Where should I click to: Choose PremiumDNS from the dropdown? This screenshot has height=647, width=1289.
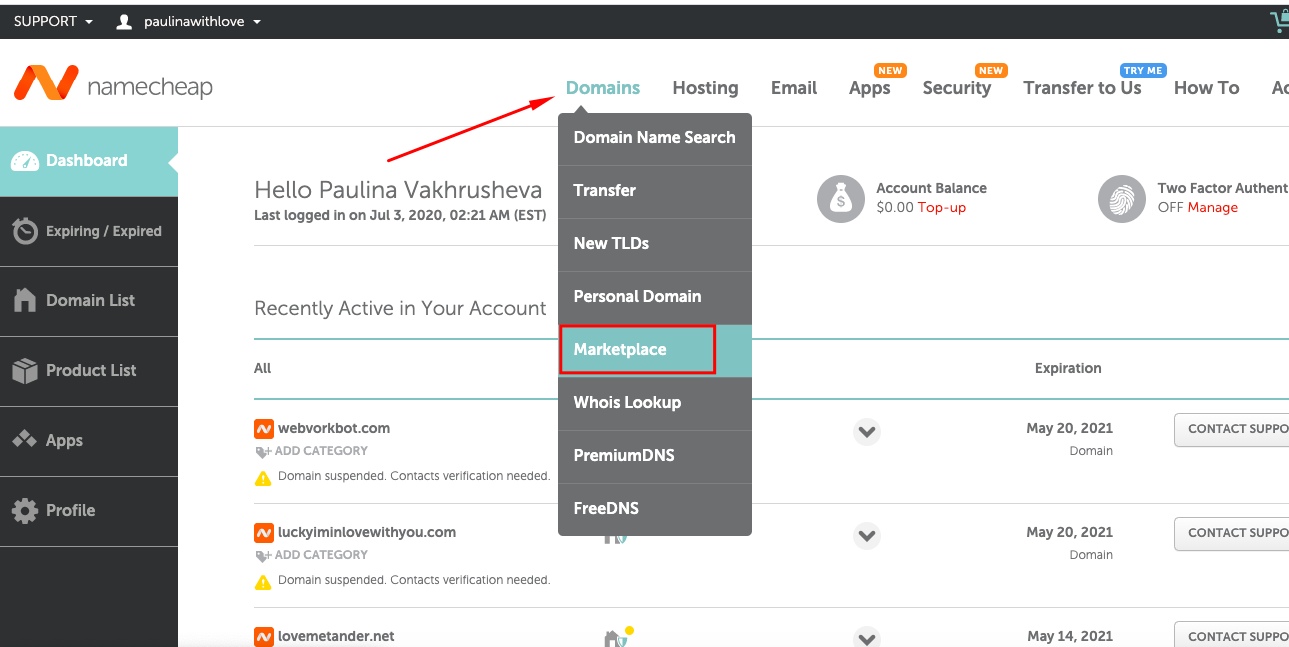[655, 456]
